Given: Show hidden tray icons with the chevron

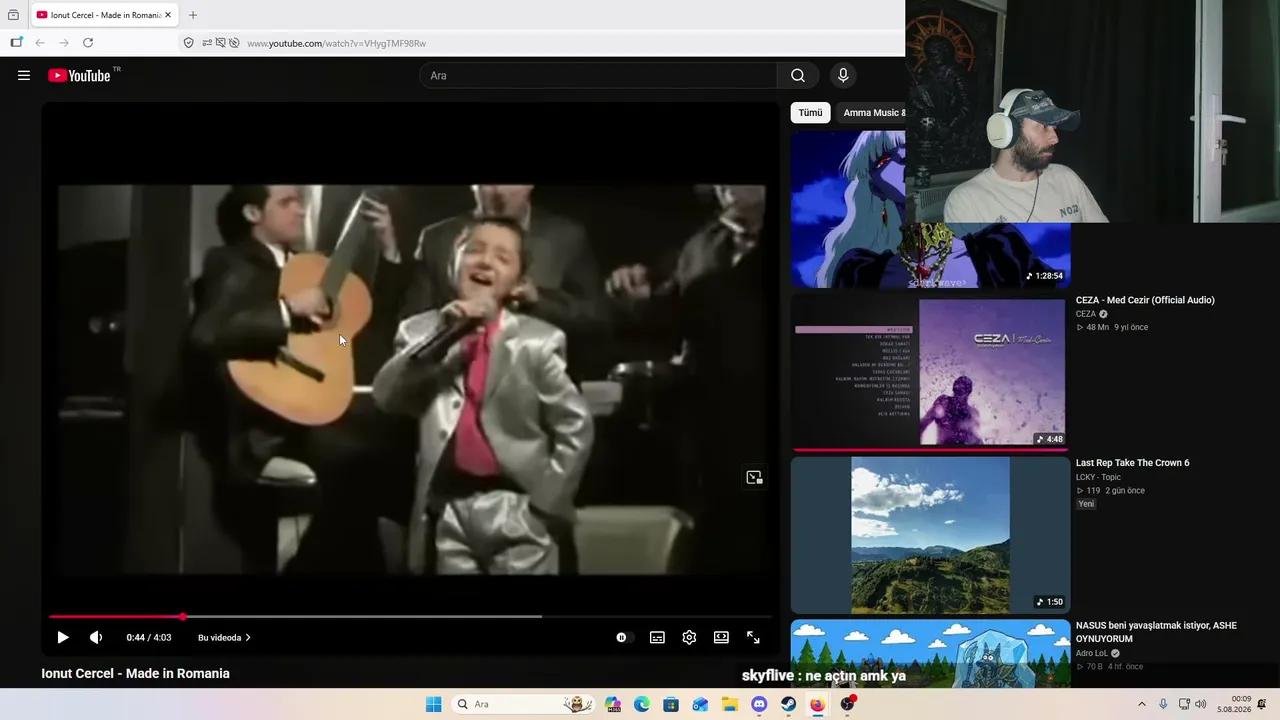Looking at the screenshot, I should (x=1142, y=704).
